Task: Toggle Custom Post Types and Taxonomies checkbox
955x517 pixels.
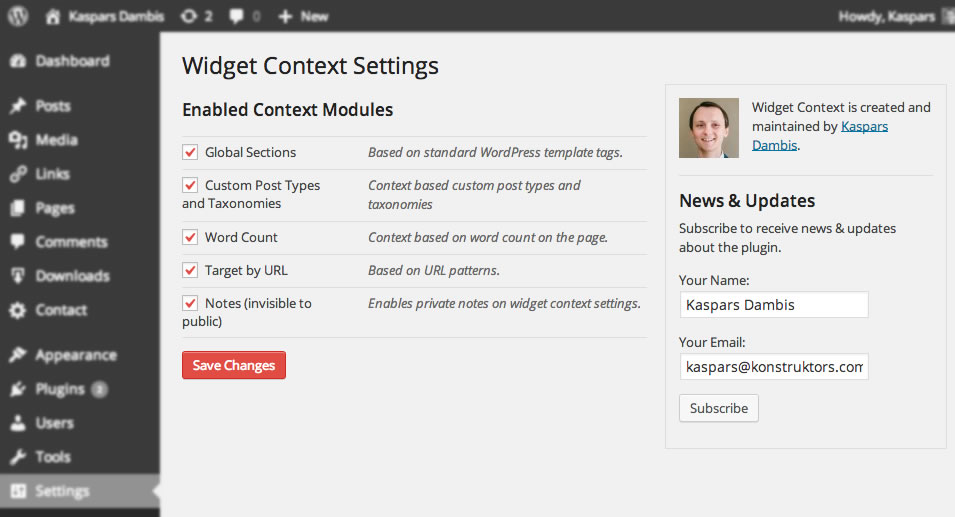Action: [190, 185]
